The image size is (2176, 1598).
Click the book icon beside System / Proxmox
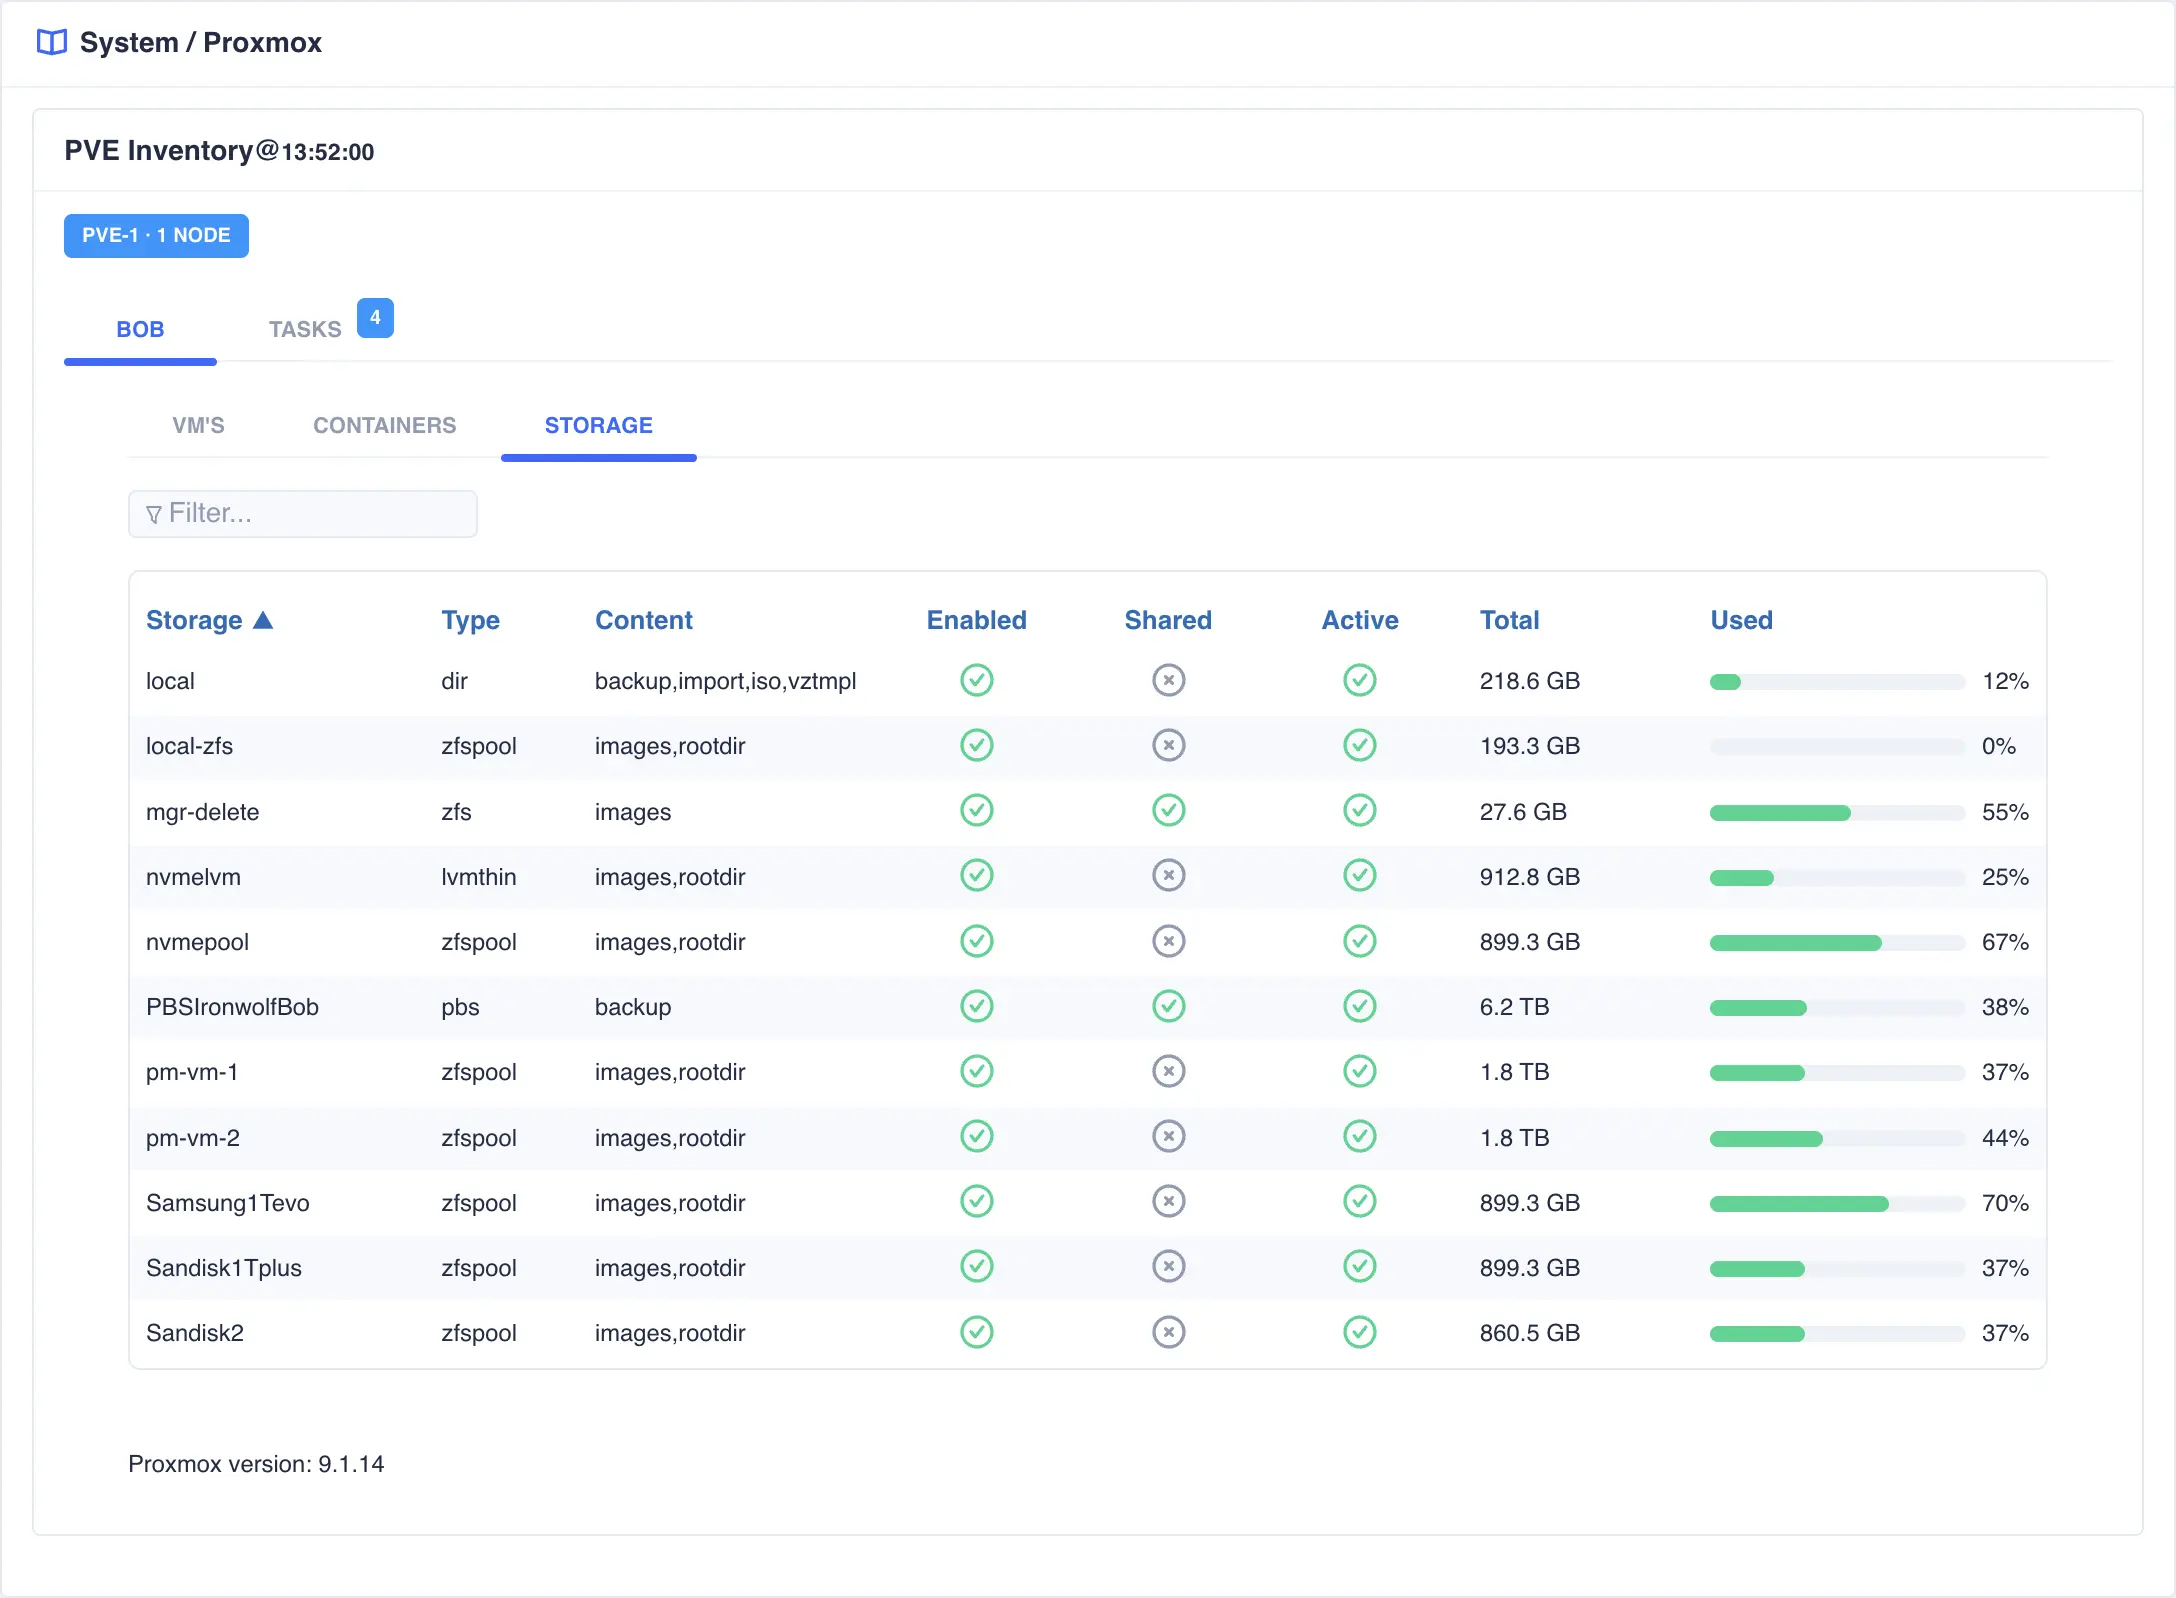click(x=52, y=42)
